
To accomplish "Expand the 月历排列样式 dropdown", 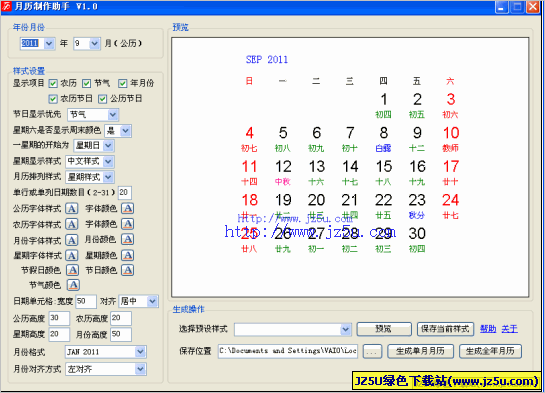I will 108,177.
